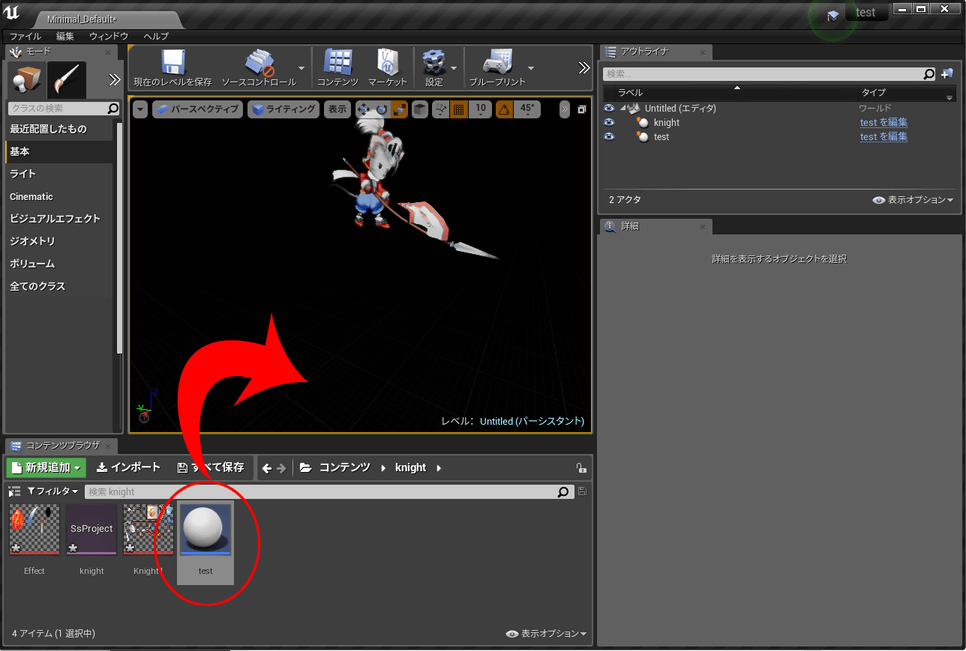The image size is (966, 651).
Task: Click the 新規追加 button
Action: (46, 467)
